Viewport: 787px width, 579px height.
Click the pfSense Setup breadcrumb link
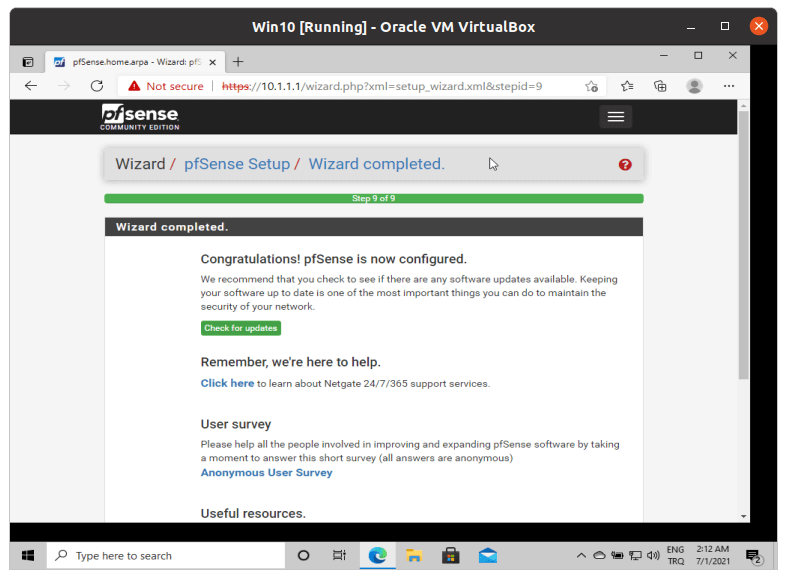point(237,164)
